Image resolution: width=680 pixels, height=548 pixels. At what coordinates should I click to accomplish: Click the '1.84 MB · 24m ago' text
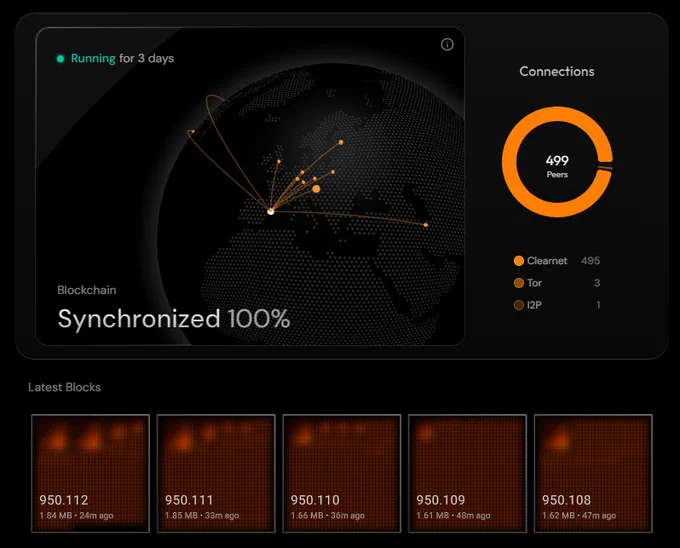pos(76,515)
